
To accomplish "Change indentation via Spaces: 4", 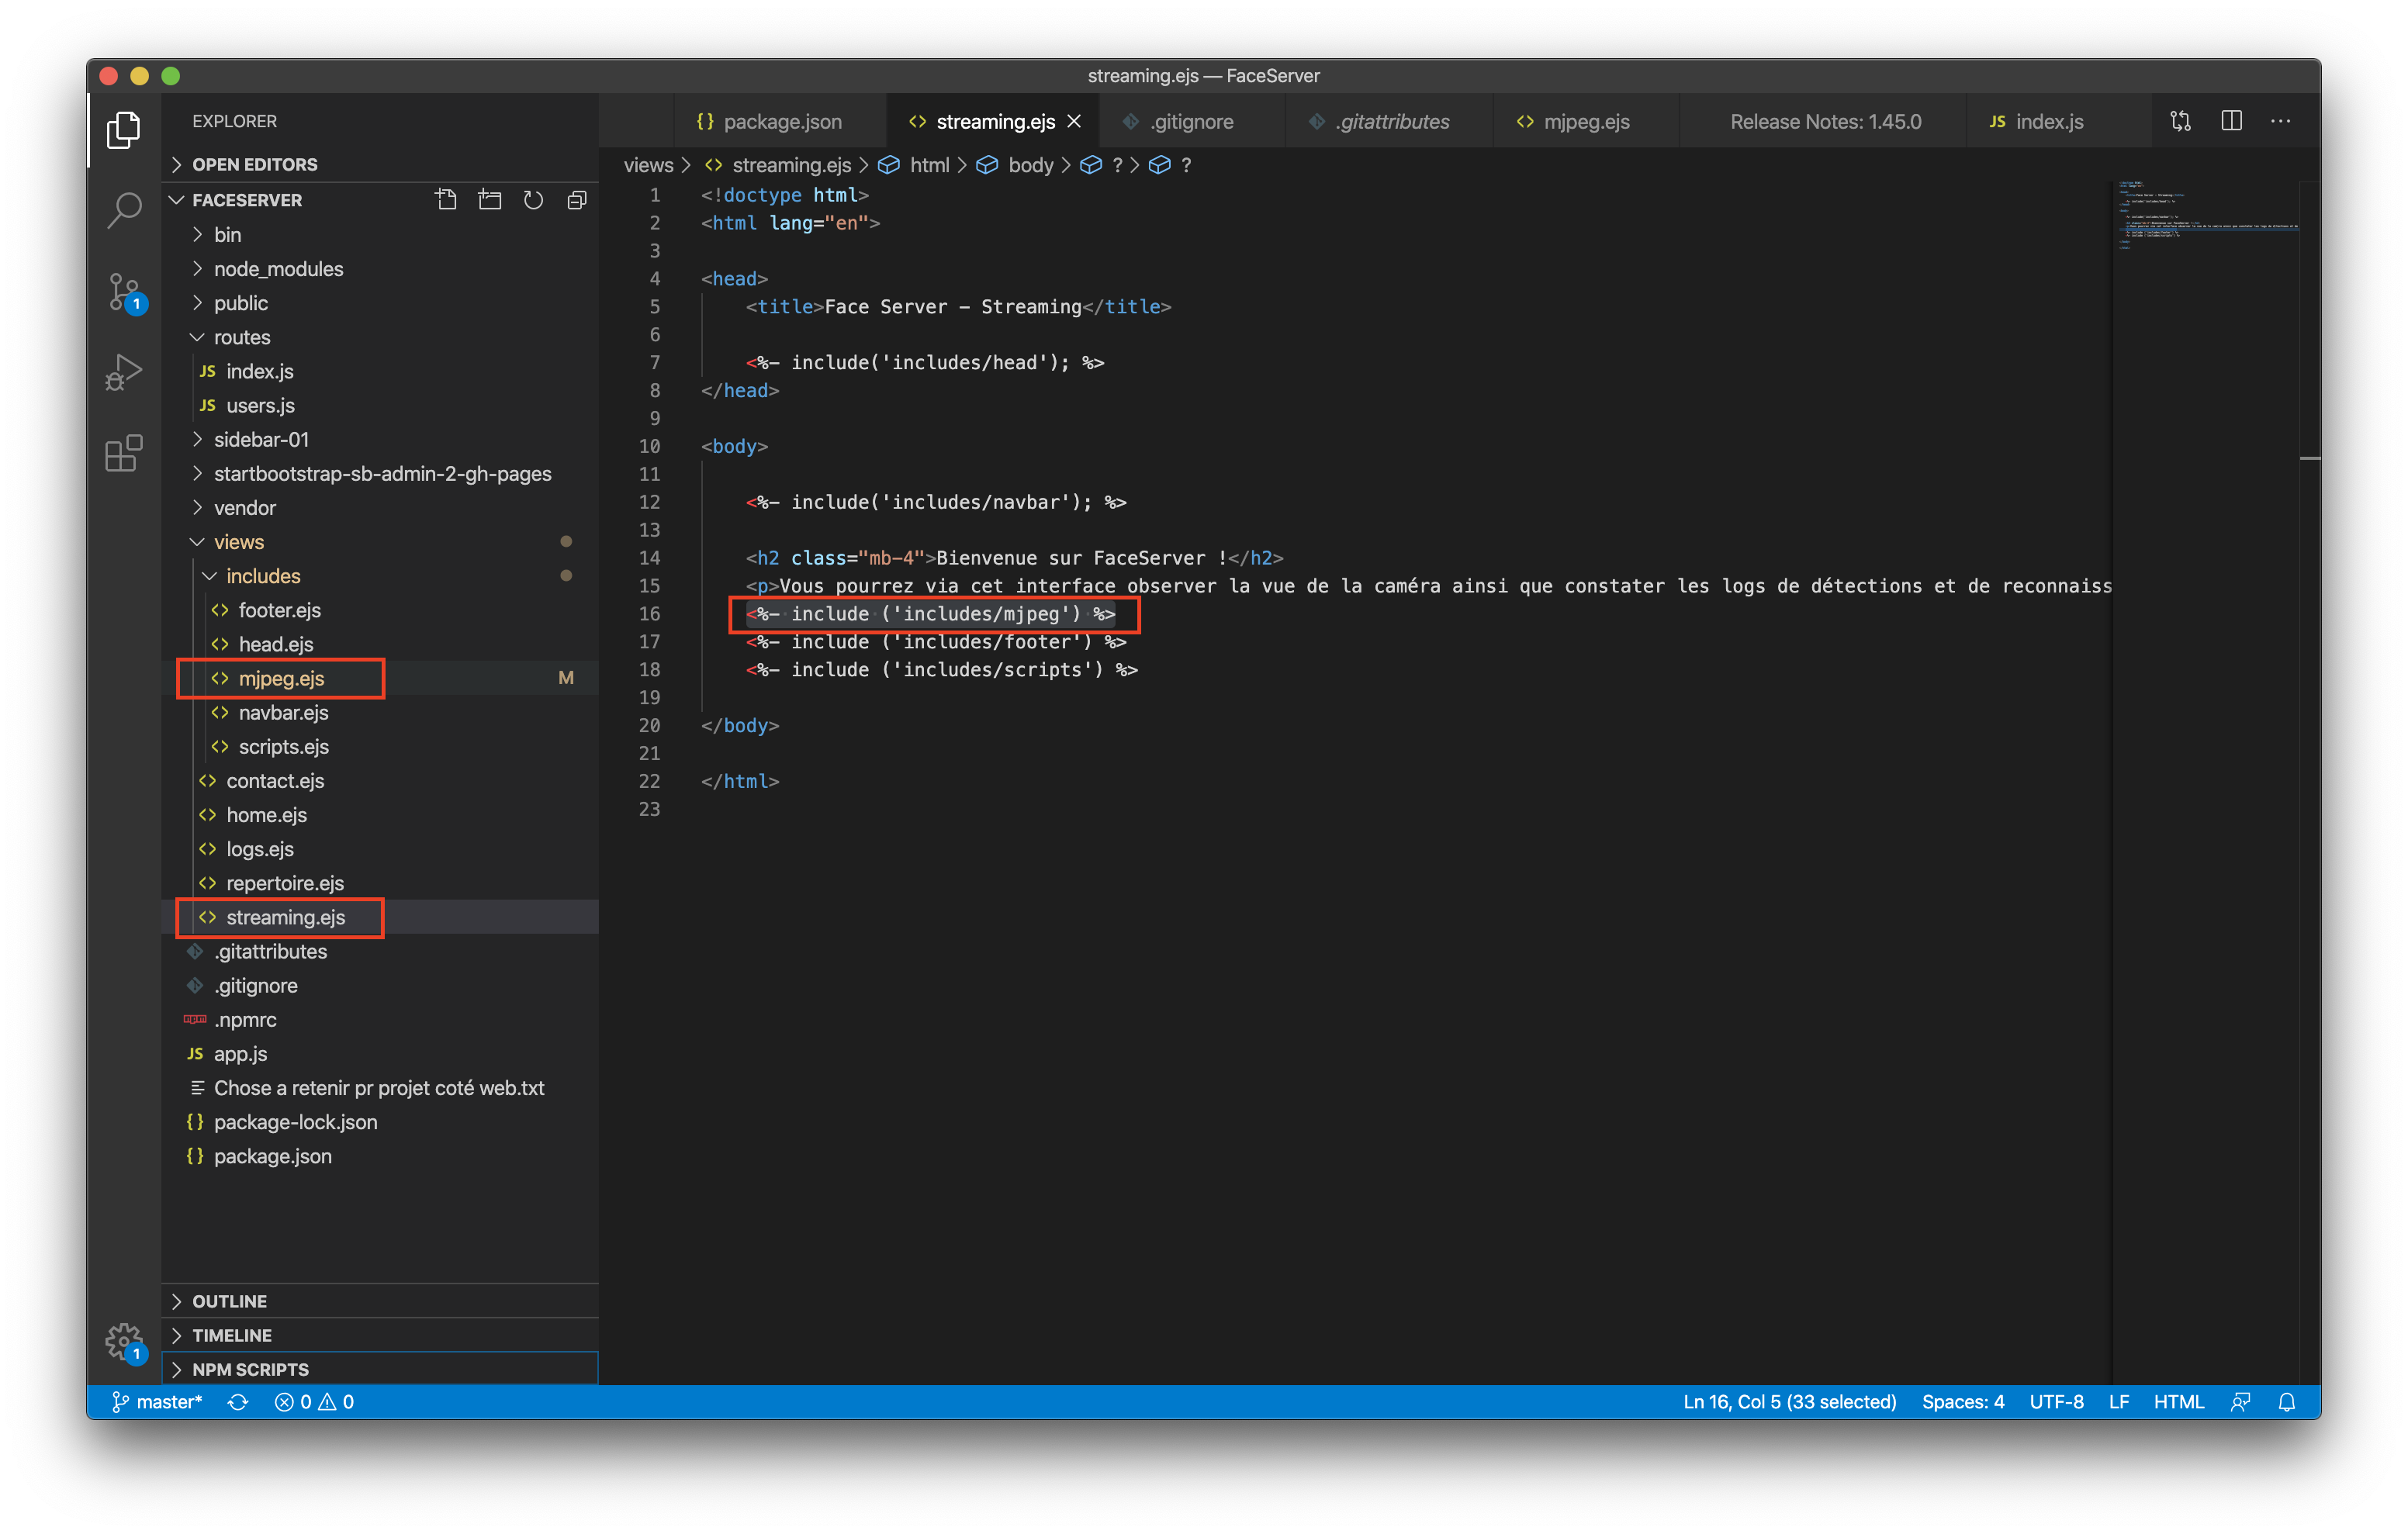I will (1962, 1402).
